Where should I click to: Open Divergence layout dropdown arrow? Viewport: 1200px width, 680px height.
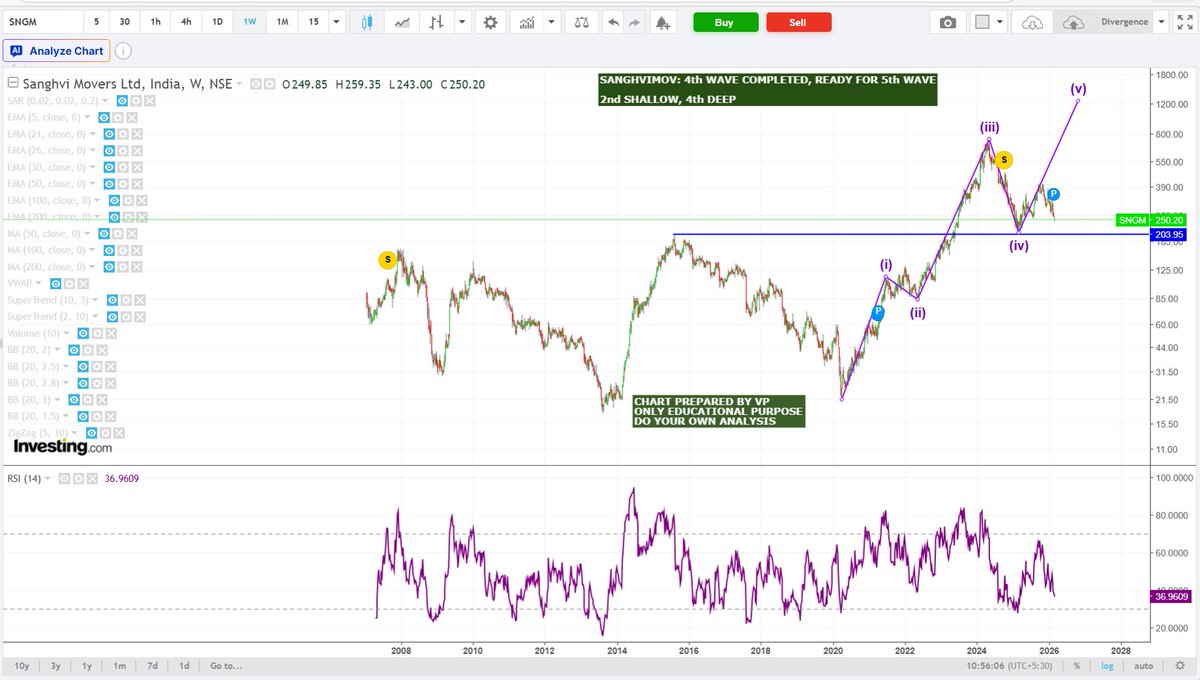pos(1160,22)
